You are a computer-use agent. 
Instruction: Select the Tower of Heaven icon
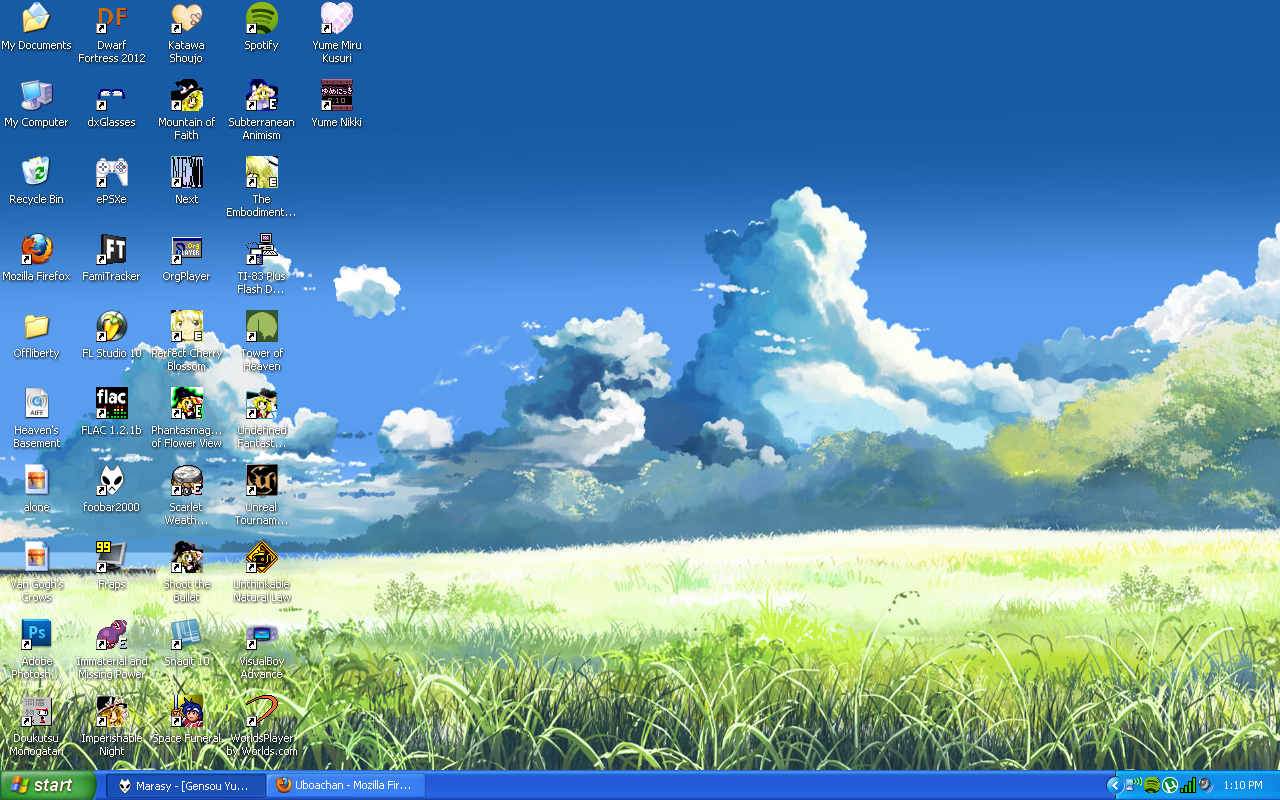261,326
